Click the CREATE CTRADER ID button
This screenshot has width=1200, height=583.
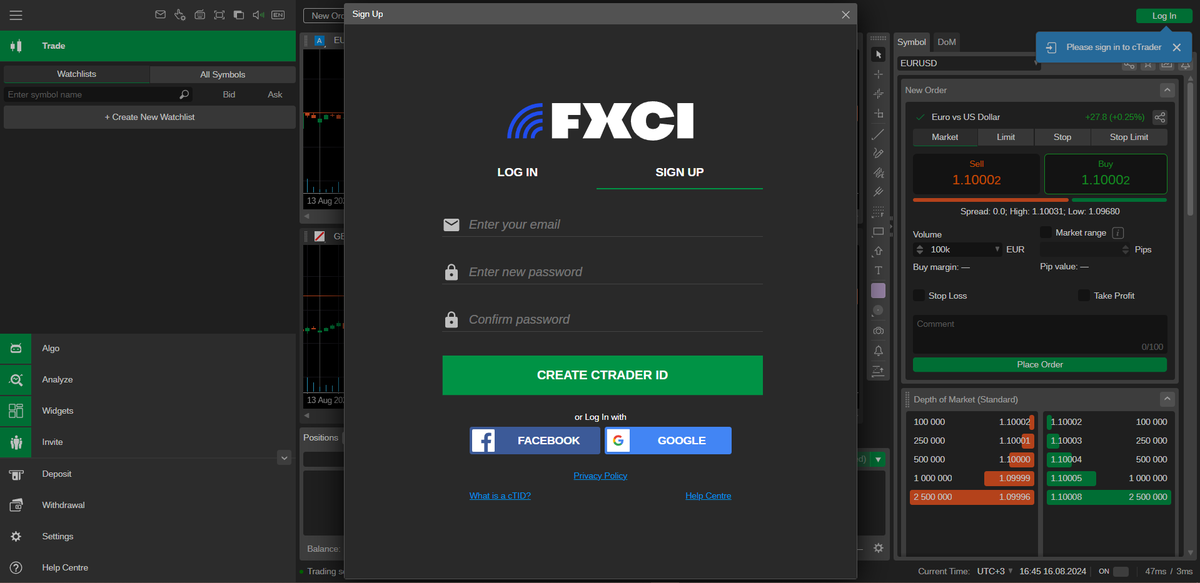[x=603, y=375]
